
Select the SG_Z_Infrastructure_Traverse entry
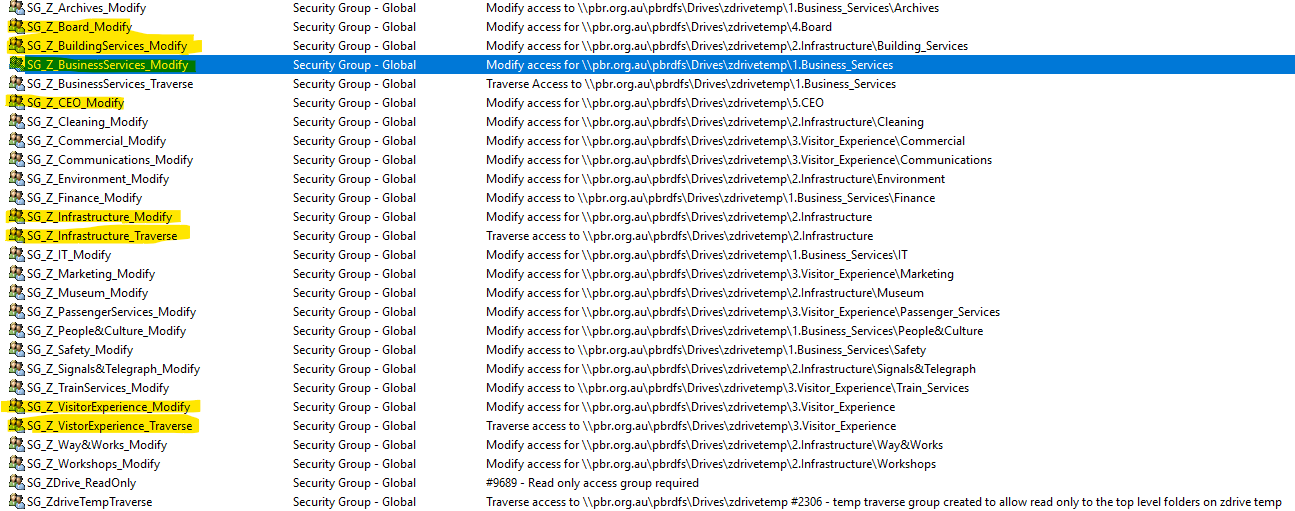(102, 236)
